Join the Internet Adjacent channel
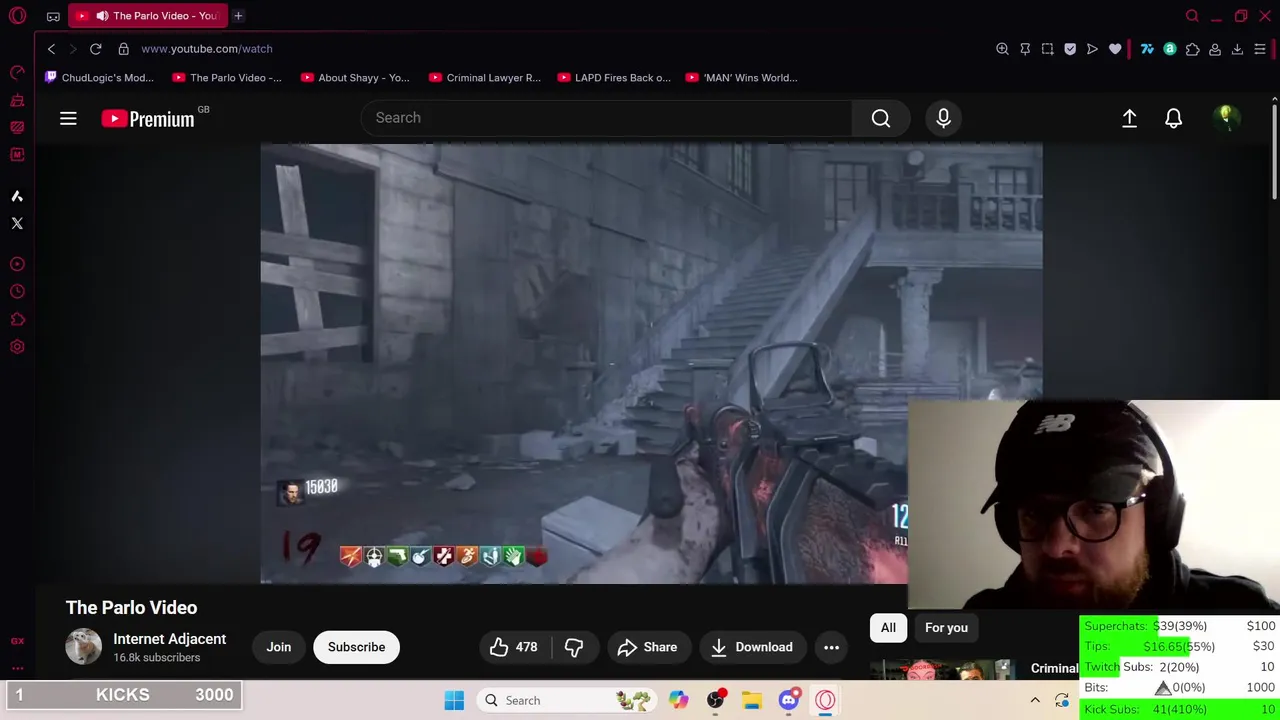This screenshot has height=720, width=1280. coord(278,647)
